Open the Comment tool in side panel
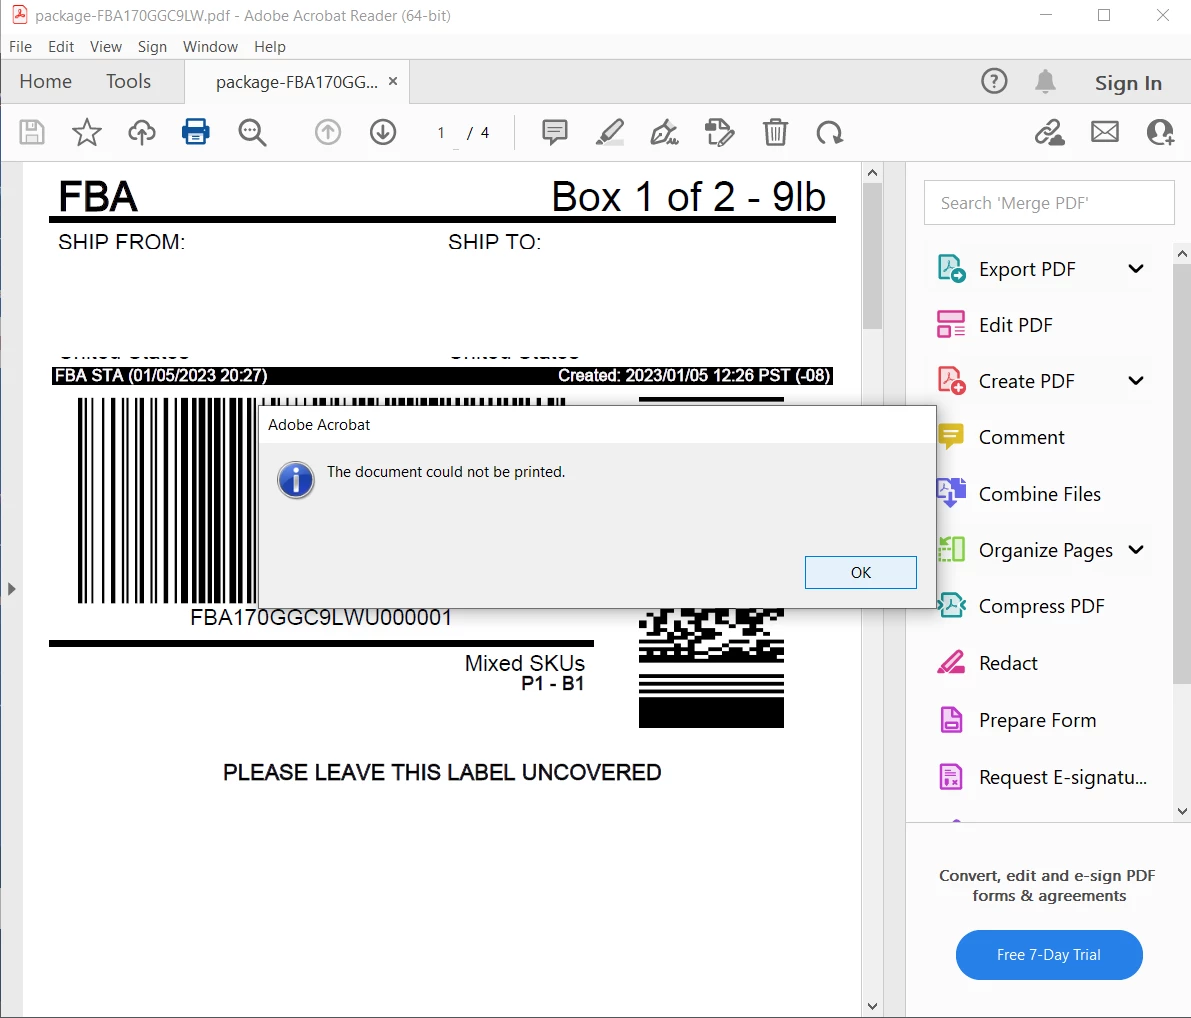Screen dimensions: 1191x1018 point(1022,438)
